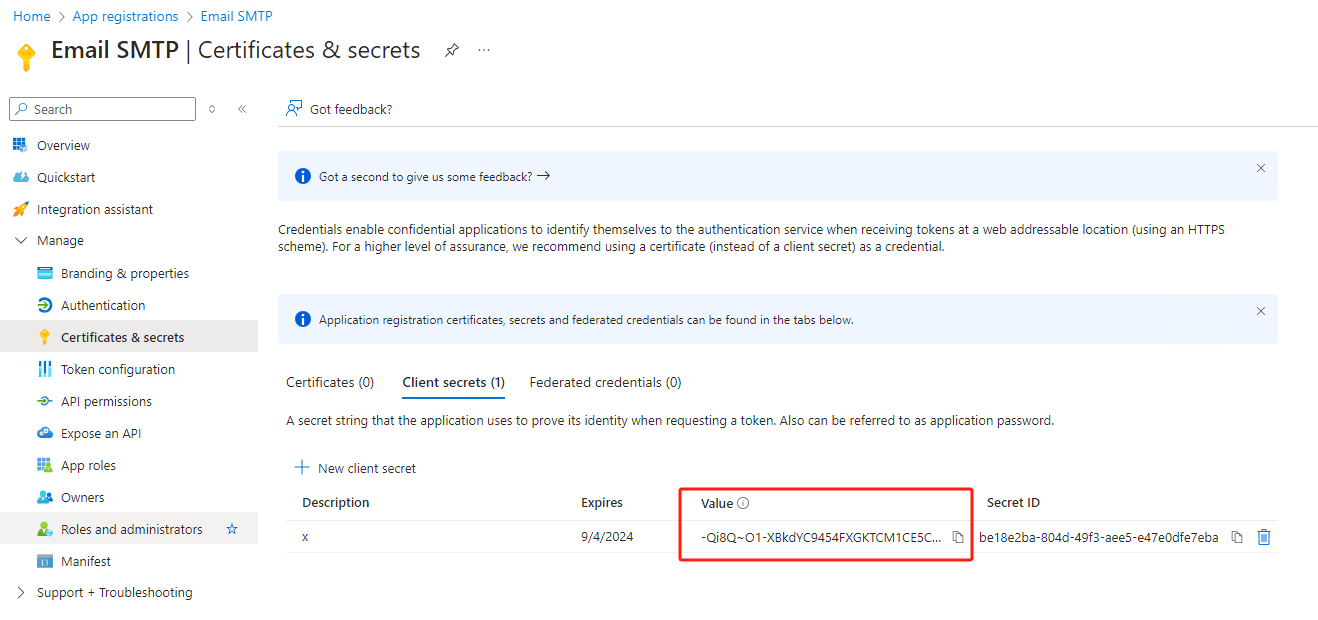Click New client secret button
Screen dimensions: 1318x620
point(355,468)
